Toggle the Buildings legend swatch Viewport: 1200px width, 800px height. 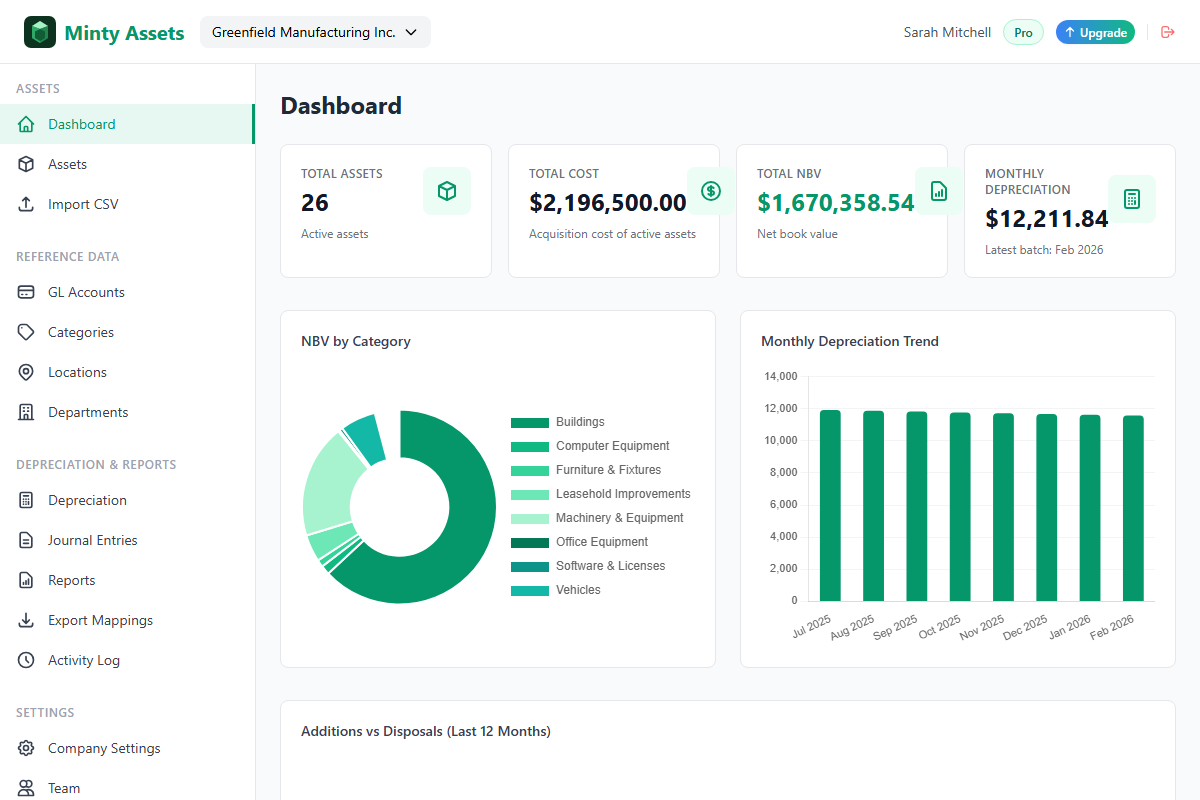[x=530, y=423]
